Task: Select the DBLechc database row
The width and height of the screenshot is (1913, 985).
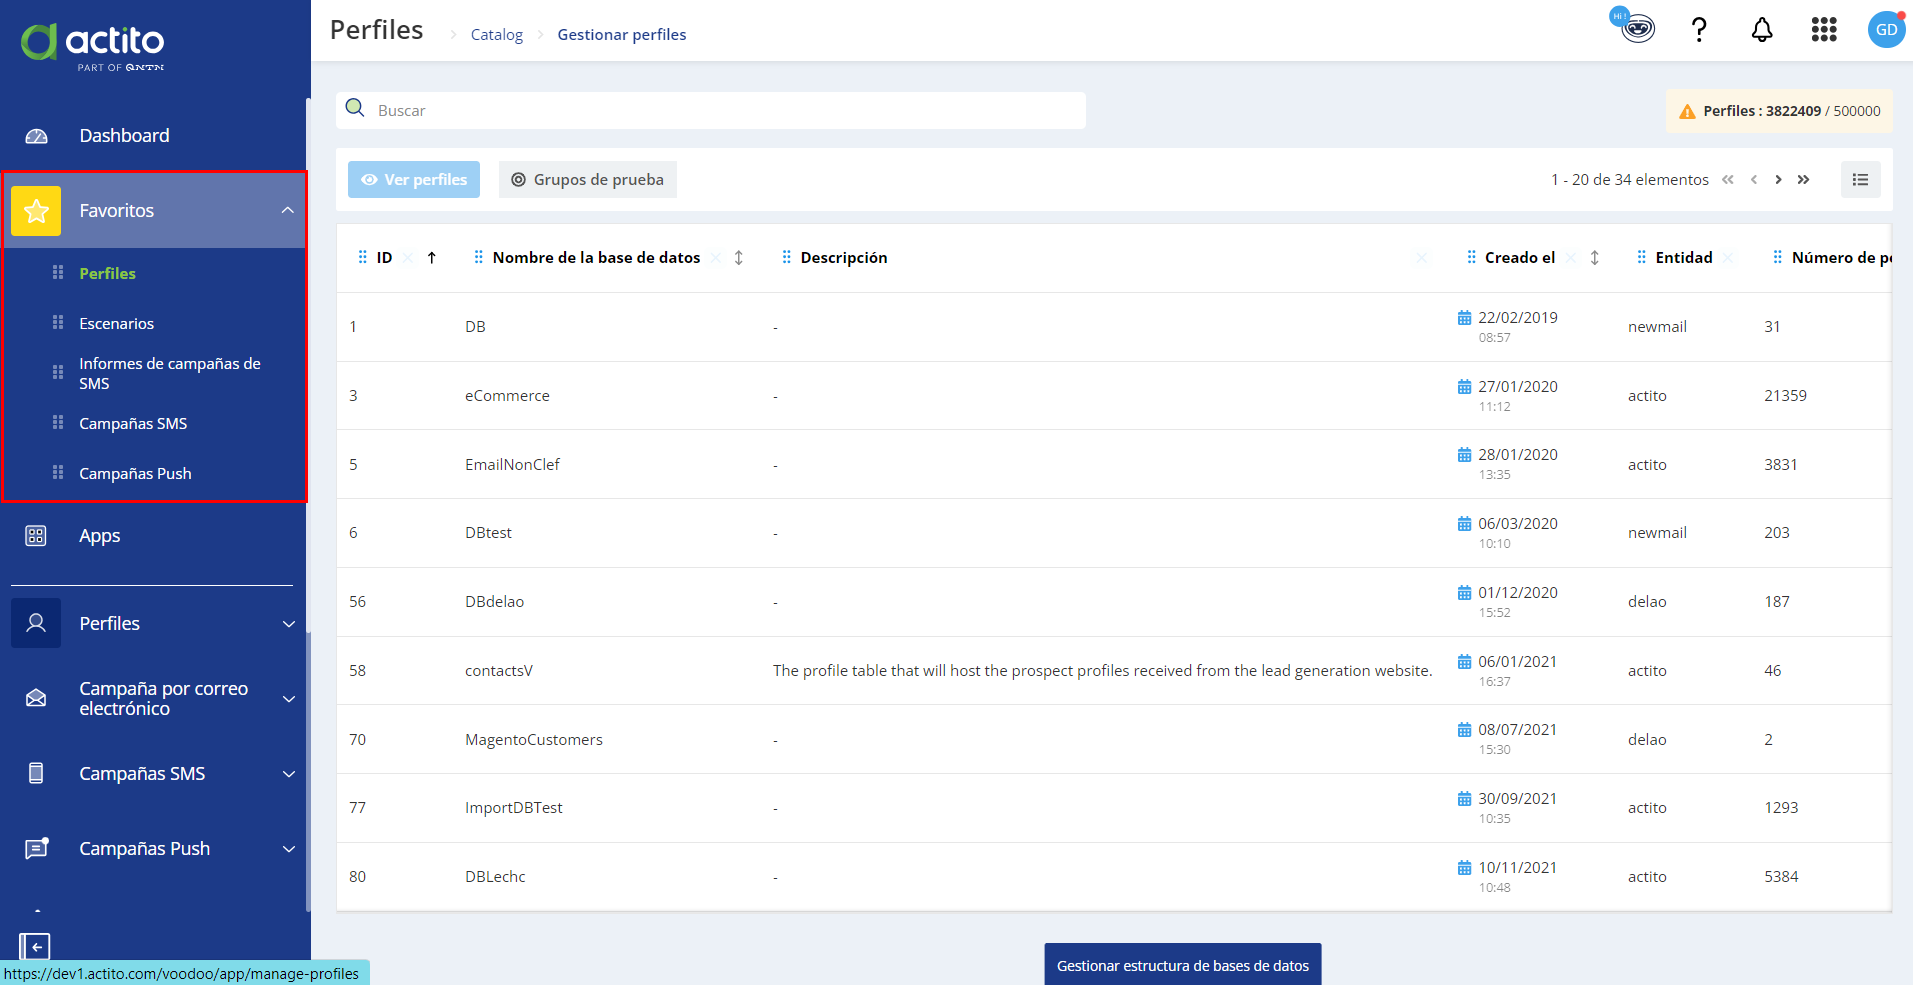Action: pyautogui.click(x=1114, y=877)
